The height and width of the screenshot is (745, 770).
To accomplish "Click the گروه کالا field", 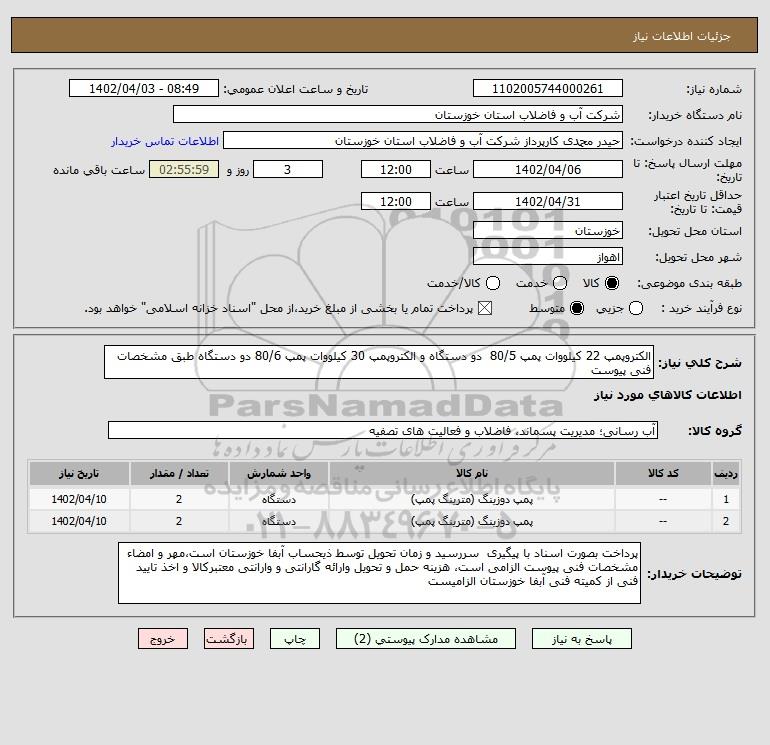I will [383, 431].
